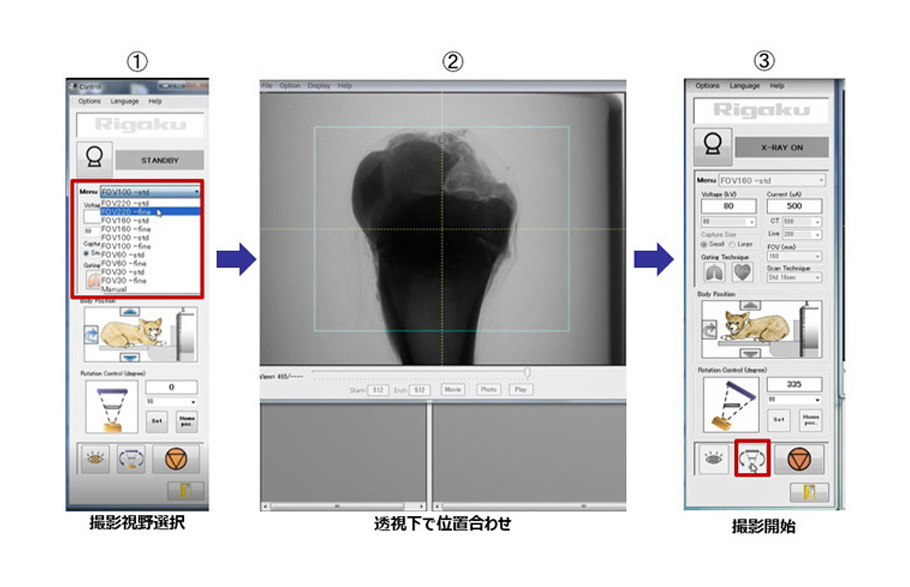The height and width of the screenshot is (587, 910).
Task: Choose Manual from open list
Action: pyautogui.click(x=150, y=289)
